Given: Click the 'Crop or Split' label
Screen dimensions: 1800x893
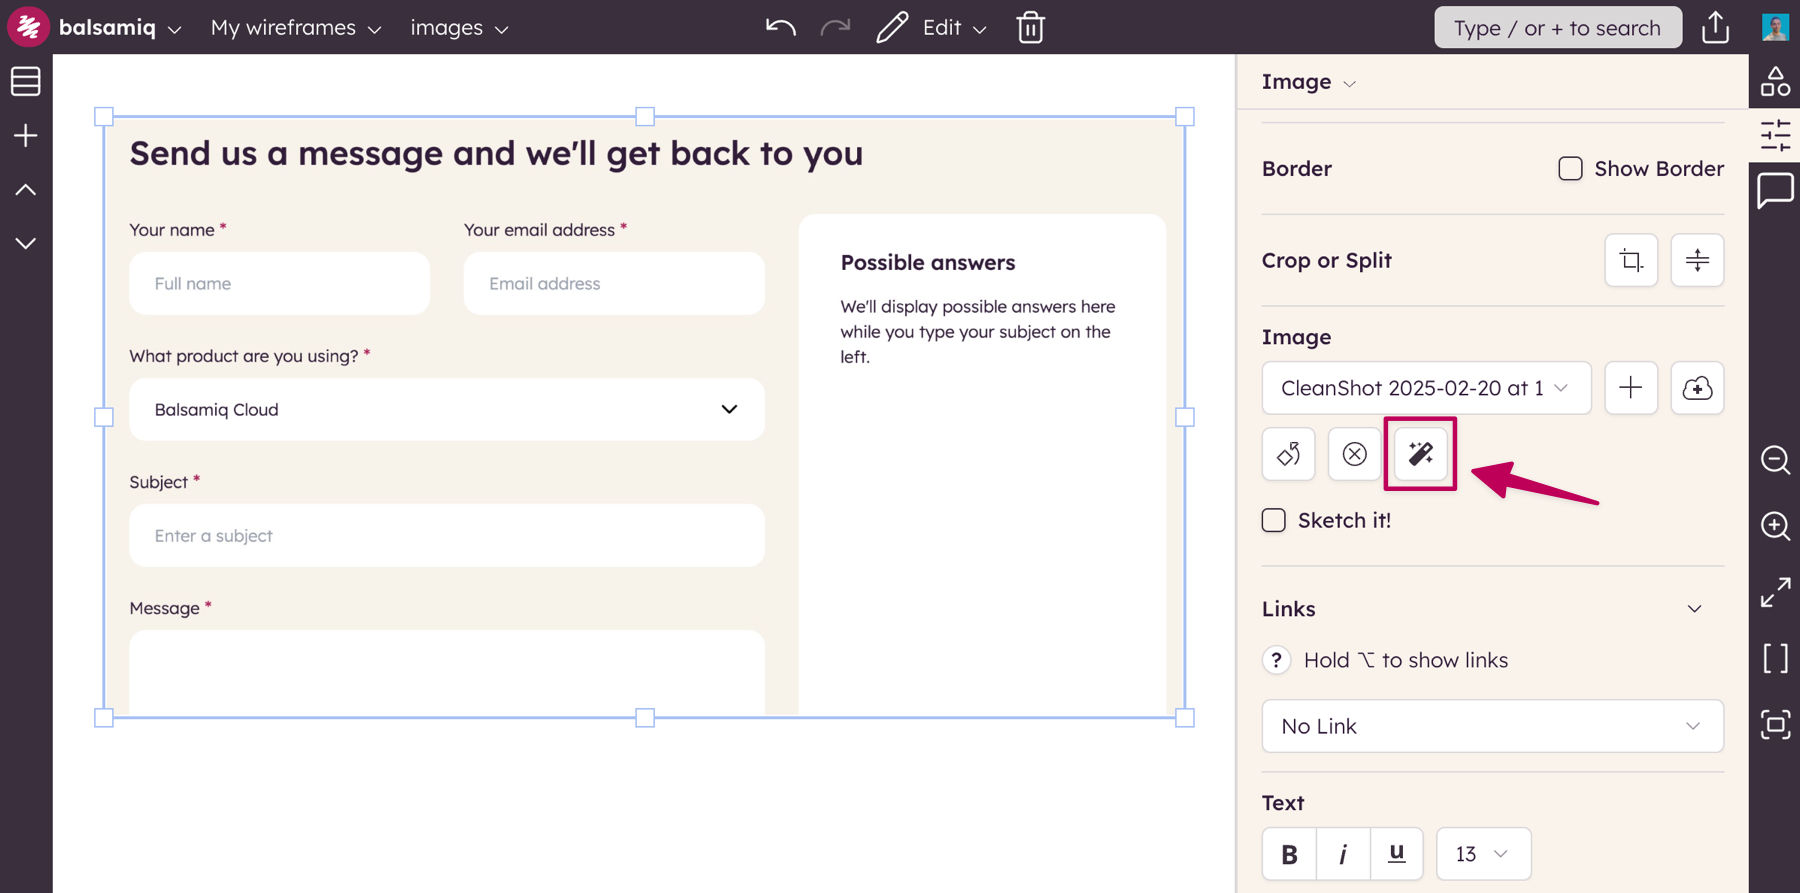Looking at the screenshot, I should (1327, 260).
